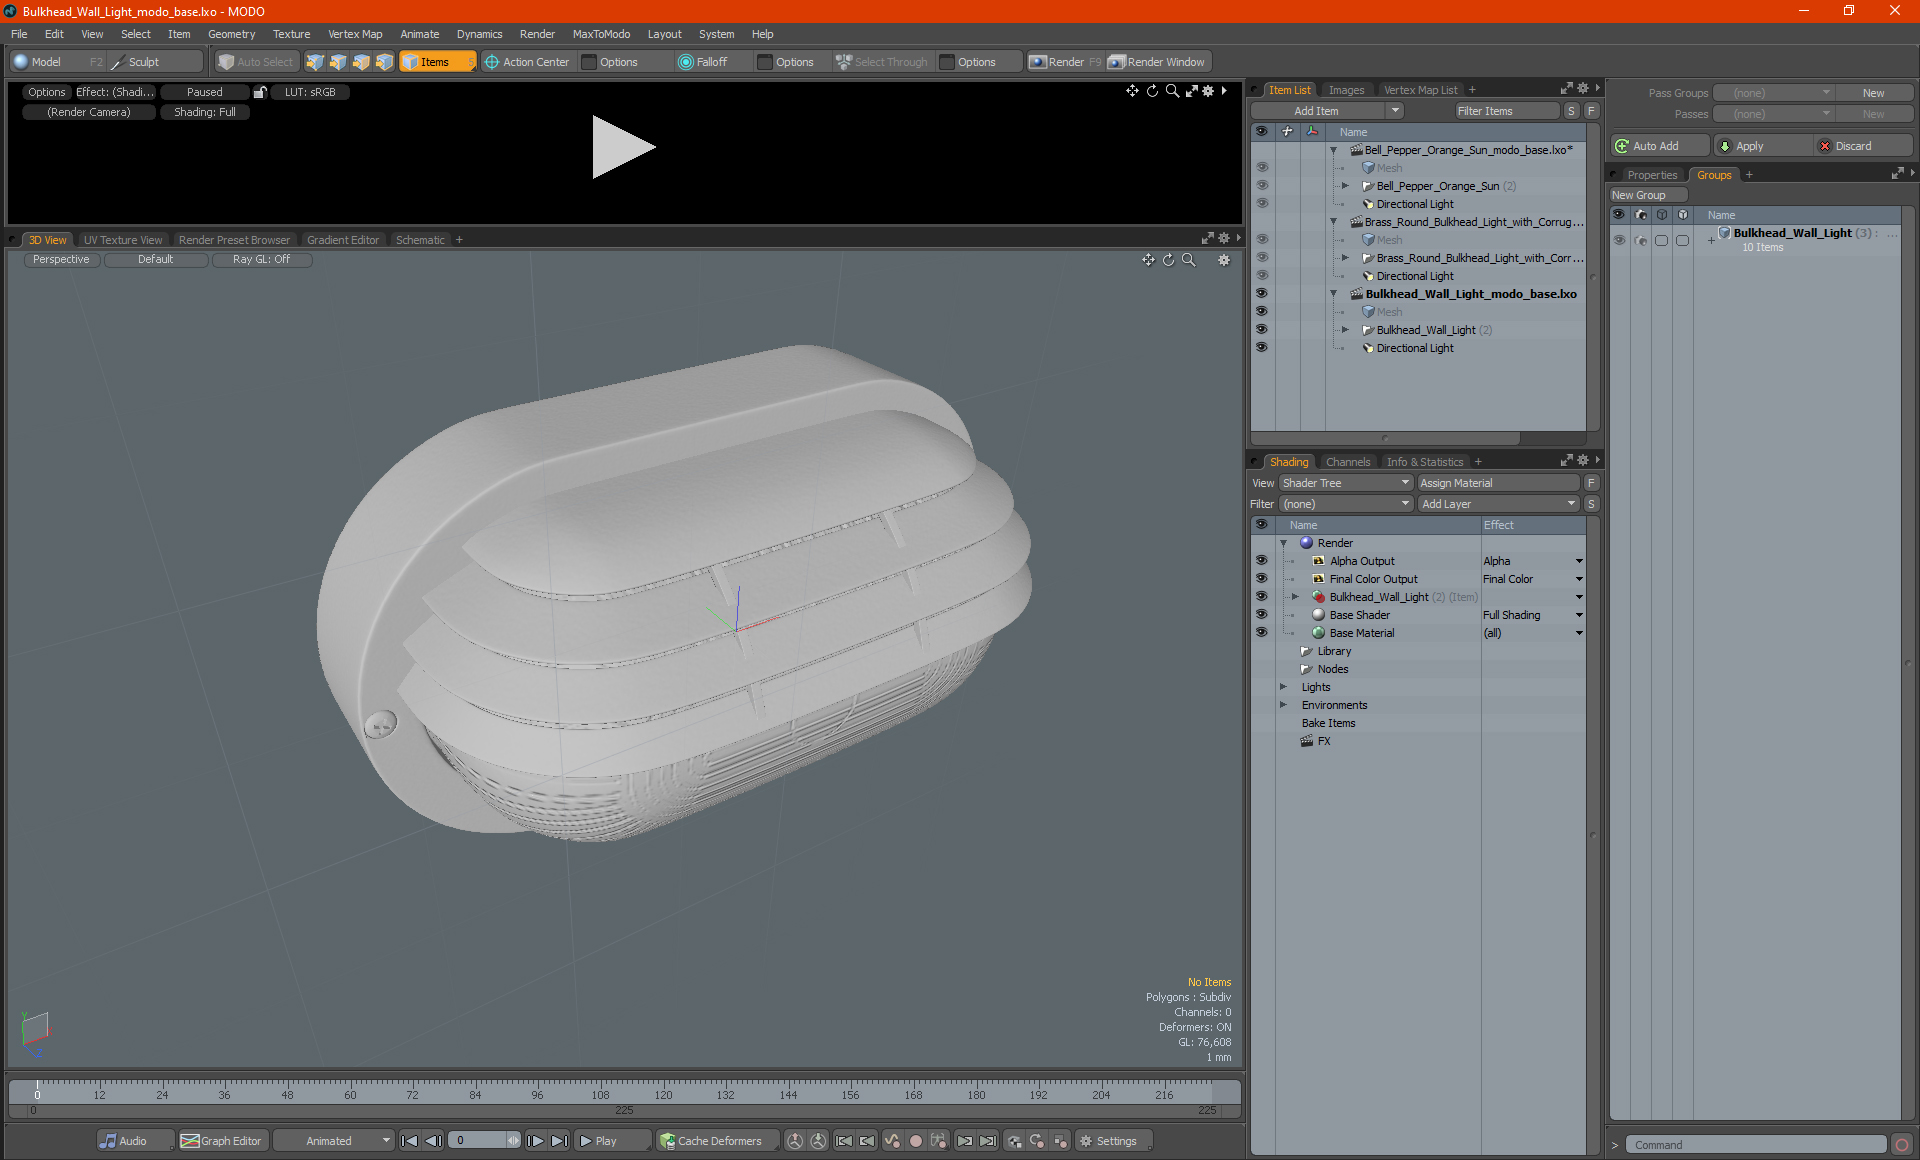Image resolution: width=1920 pixels, height=1160 pixels.
Task: Click the preview pane zoom magnifier icon
Action: [x=1172, y=91]
